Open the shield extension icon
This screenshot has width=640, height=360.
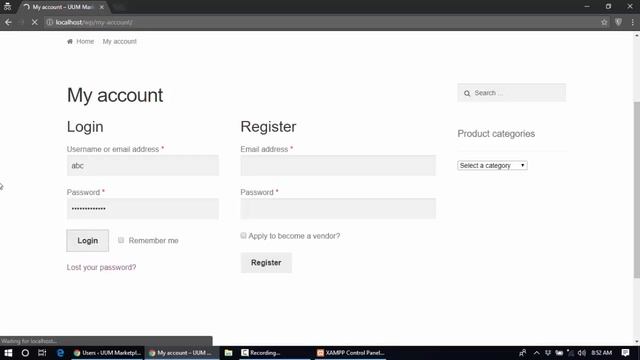coord(618,22)
